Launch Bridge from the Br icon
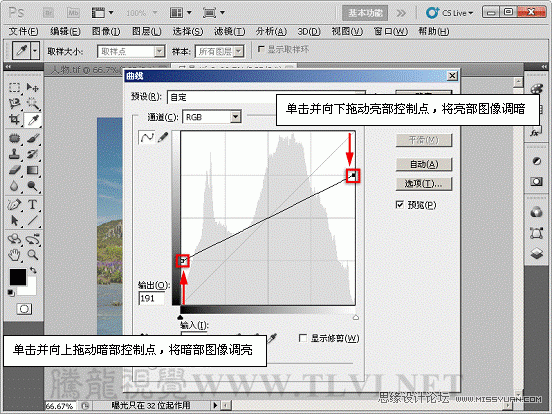This screenshot has width=552, height=414. 49,13
